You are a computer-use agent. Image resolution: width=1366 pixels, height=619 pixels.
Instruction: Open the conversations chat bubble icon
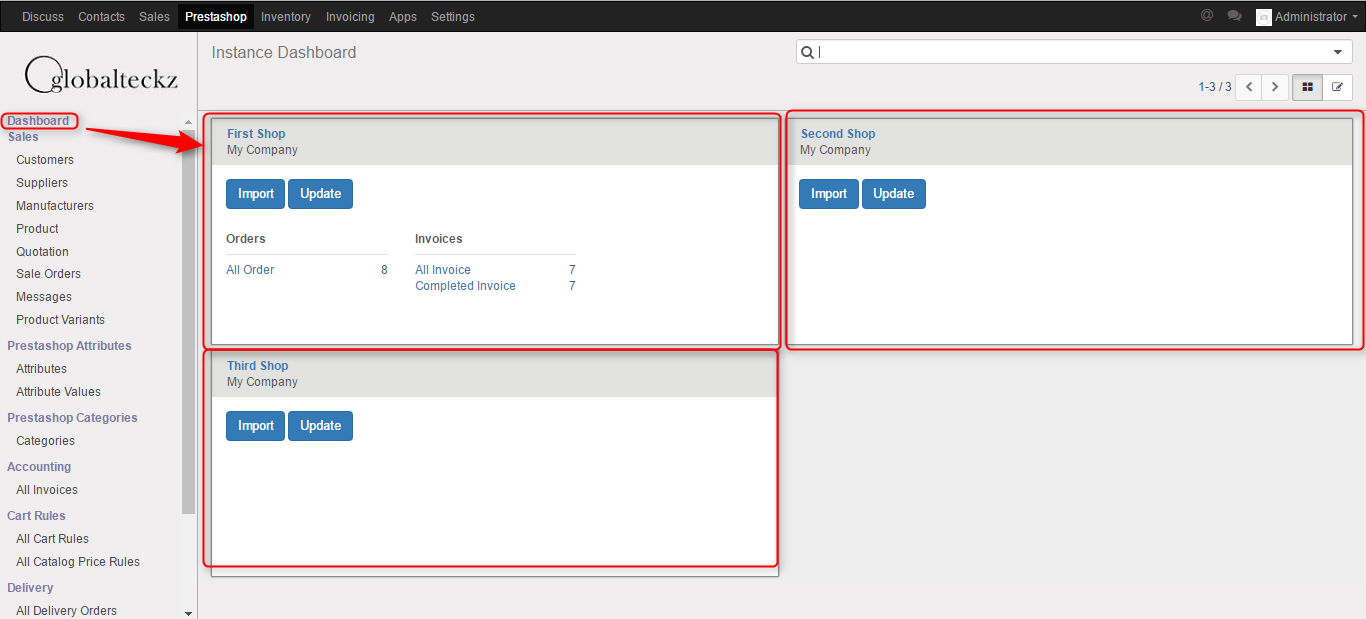[1235, 16]
